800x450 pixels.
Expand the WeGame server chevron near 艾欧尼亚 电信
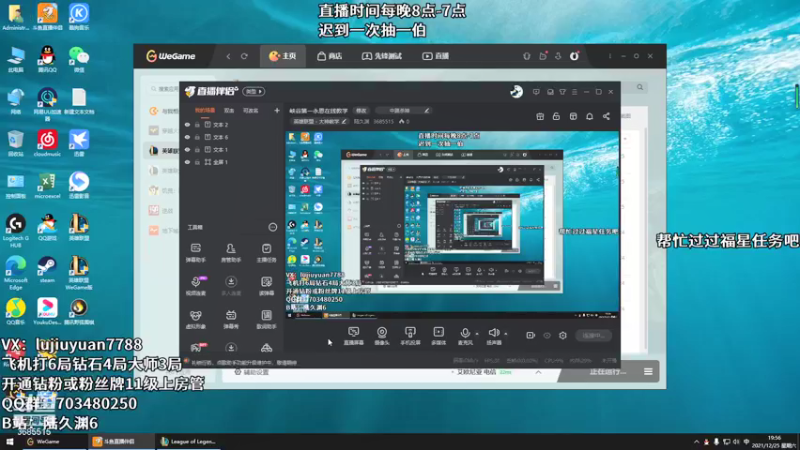tap(538, 372)
